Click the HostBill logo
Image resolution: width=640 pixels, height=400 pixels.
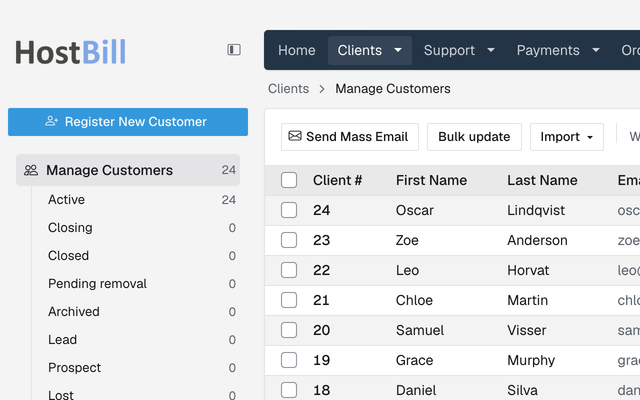[x=70, y=52]
